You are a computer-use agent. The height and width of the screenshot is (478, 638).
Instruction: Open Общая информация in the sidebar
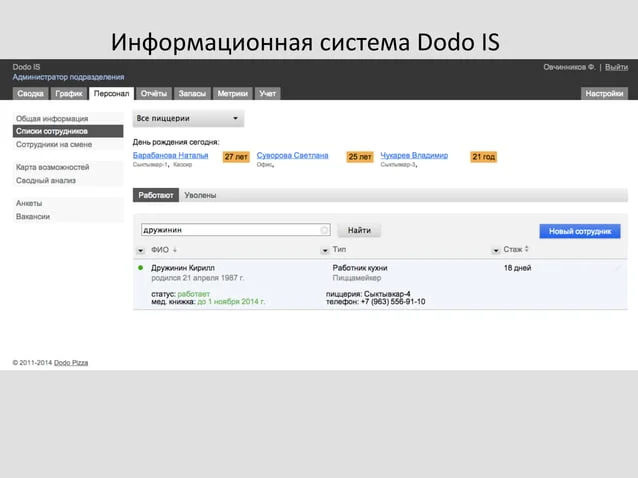[68, 118]
